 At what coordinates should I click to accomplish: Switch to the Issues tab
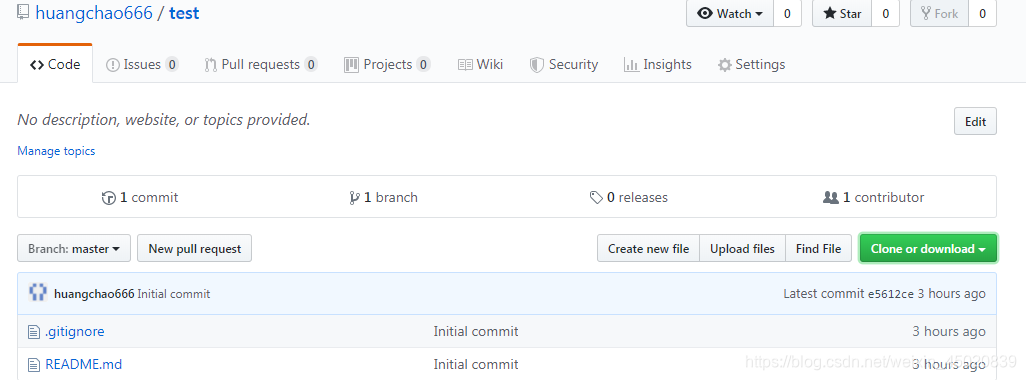click(142, 64)
